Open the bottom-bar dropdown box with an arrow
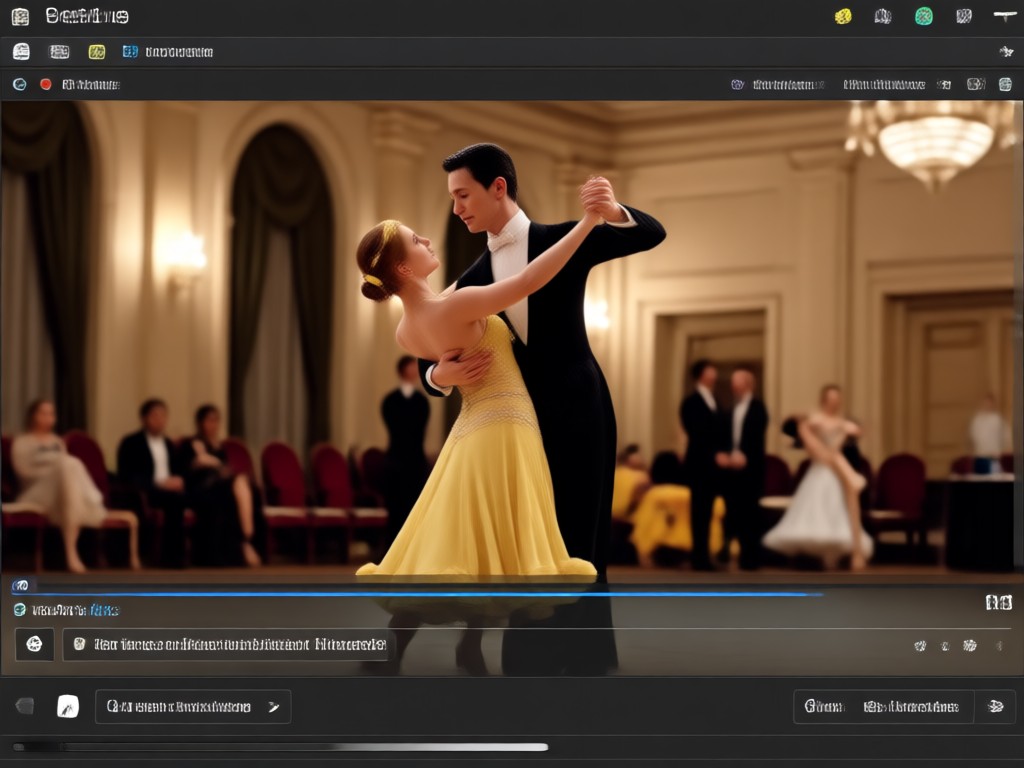The image size is (1024, 768). 193,707
